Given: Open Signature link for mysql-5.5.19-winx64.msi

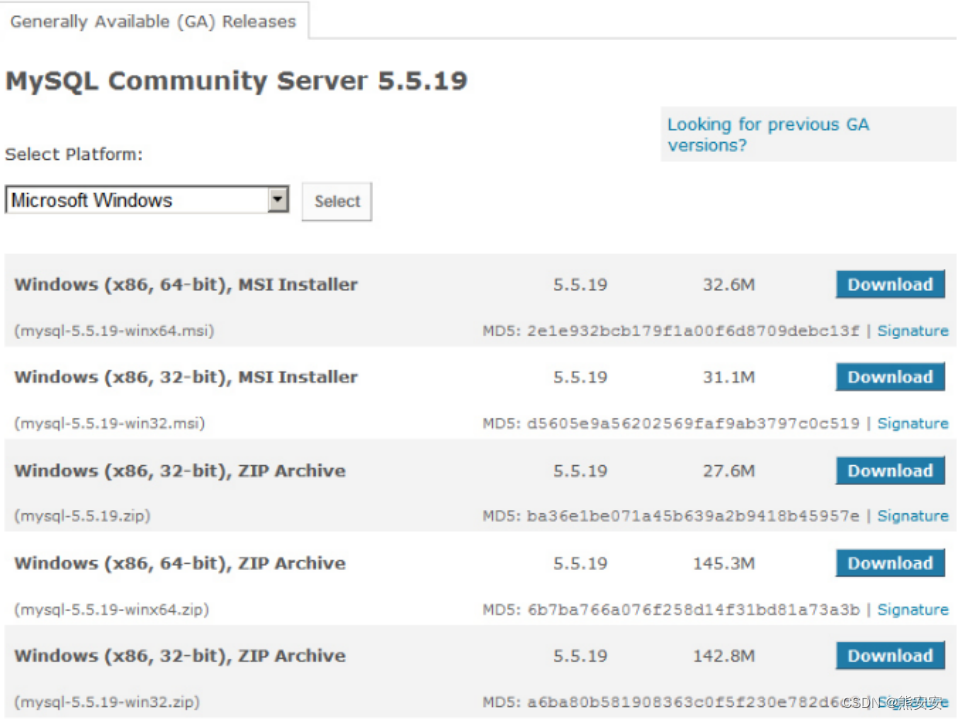Looking at the screenshot, I should [913, 331].
